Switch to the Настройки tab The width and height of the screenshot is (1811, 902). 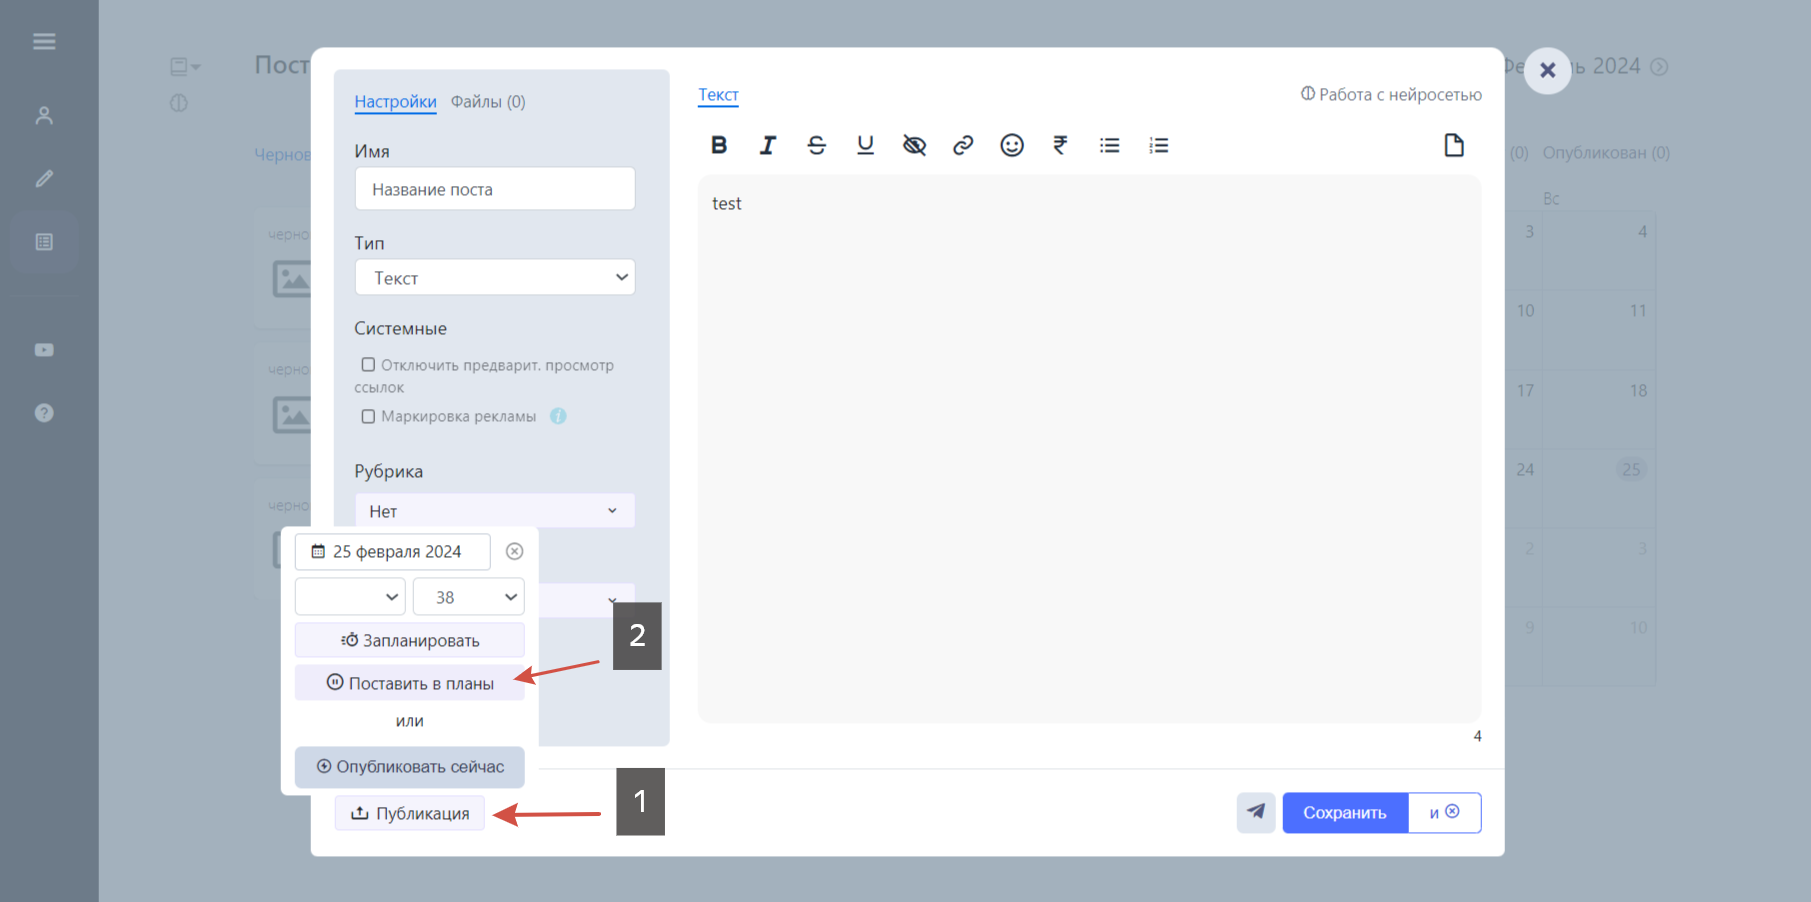395,101
